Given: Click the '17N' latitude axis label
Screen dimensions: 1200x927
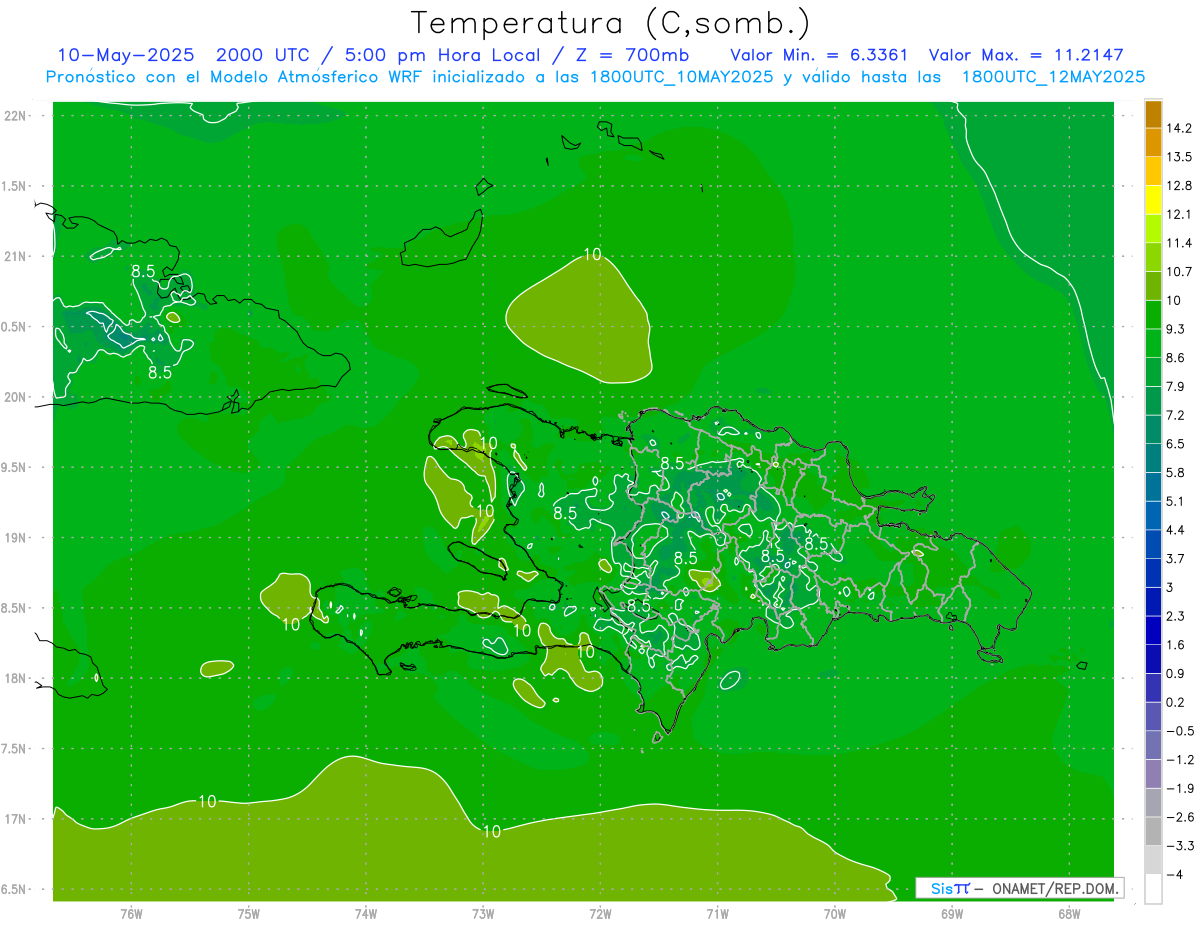Looking at the screenshot, I should pyautogui.click(x=15, y=820).
